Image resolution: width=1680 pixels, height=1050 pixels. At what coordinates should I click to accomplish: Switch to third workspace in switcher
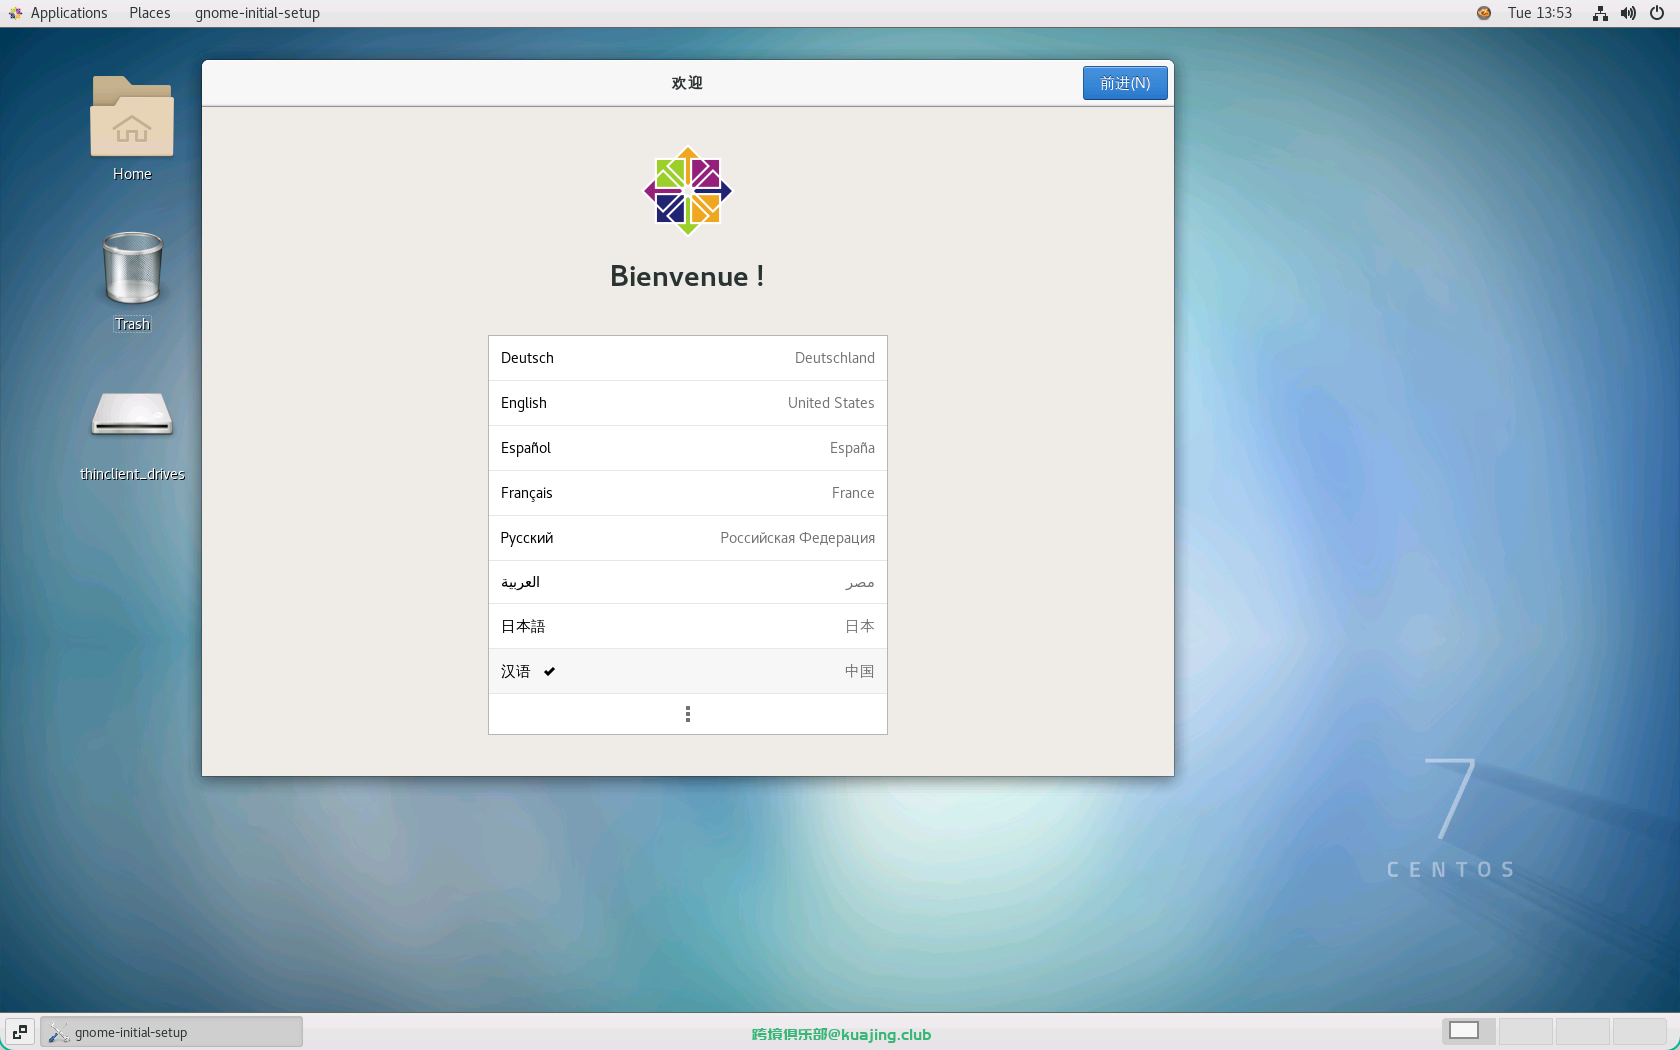click(x=1583, y=1031)
